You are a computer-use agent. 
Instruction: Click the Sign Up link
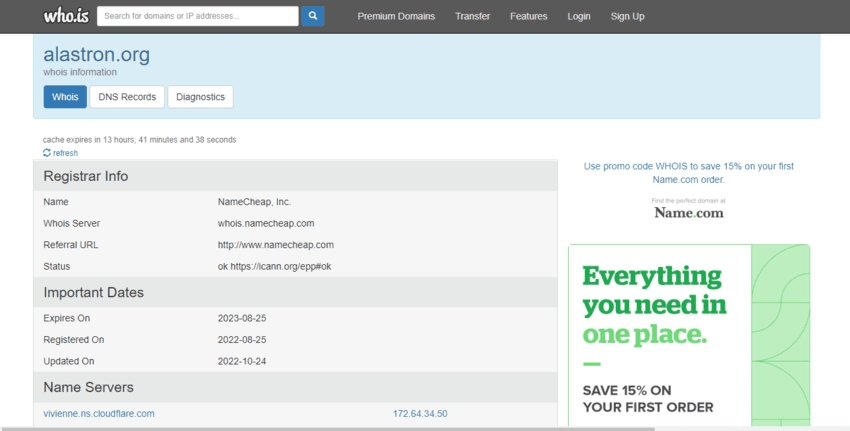(627, 17)
